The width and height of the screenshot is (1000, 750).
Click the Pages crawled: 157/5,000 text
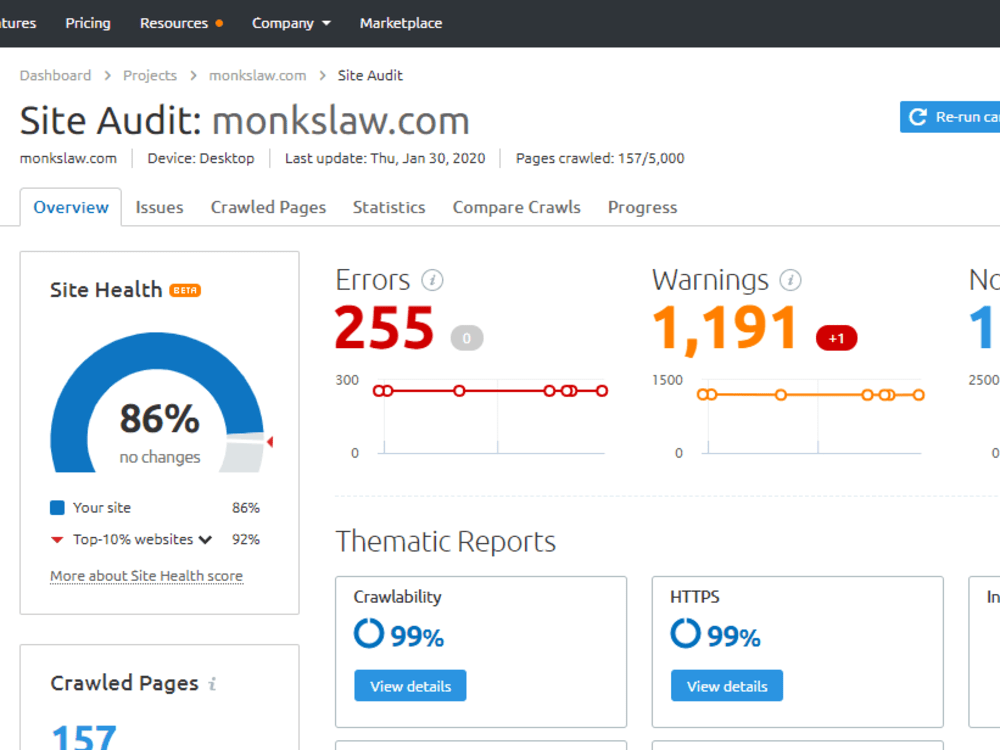pyautogui.click(x=600, y=158)
